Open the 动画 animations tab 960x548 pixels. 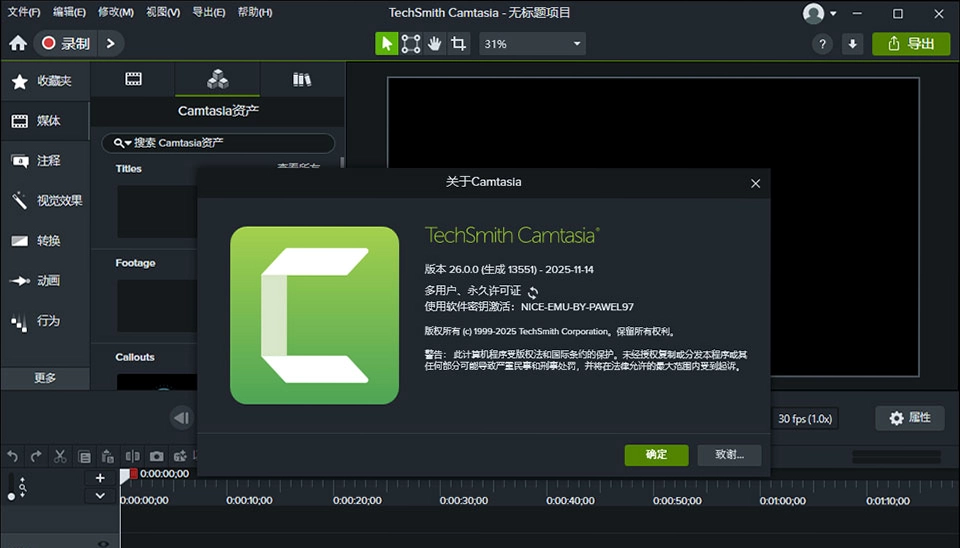[45, 280]
